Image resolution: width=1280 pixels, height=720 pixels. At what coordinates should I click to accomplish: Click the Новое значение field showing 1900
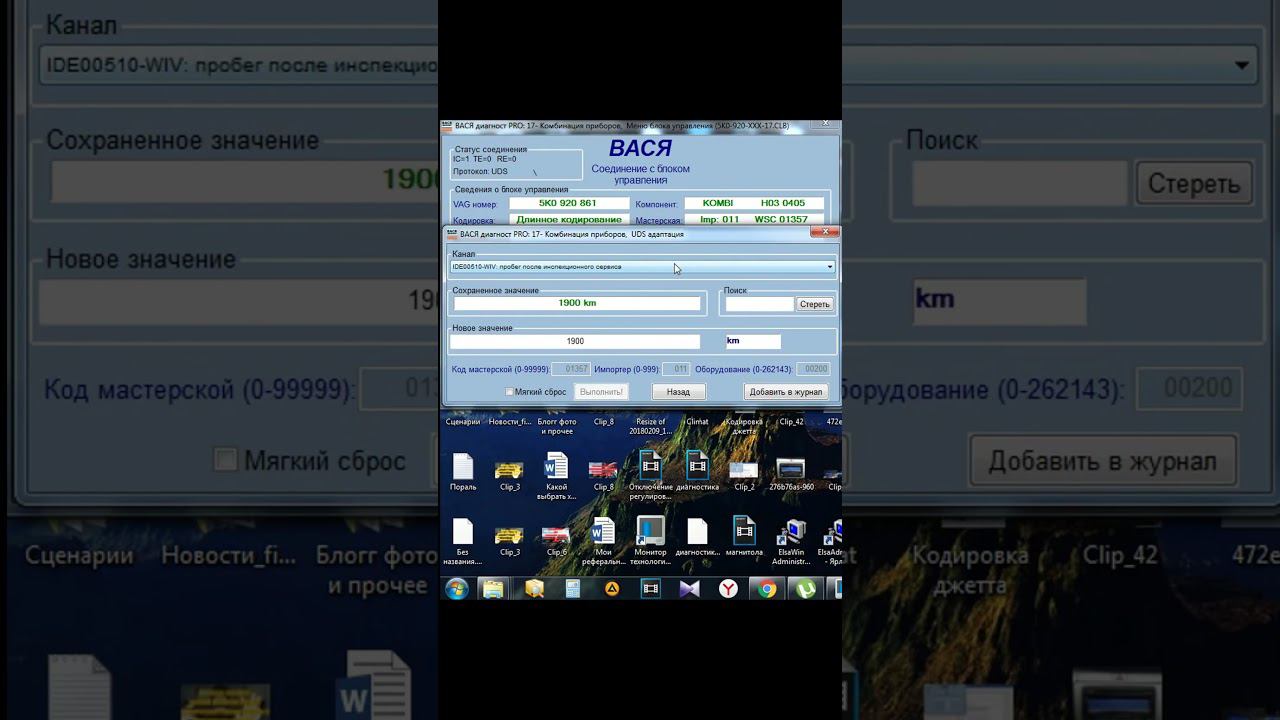(575, 342)
